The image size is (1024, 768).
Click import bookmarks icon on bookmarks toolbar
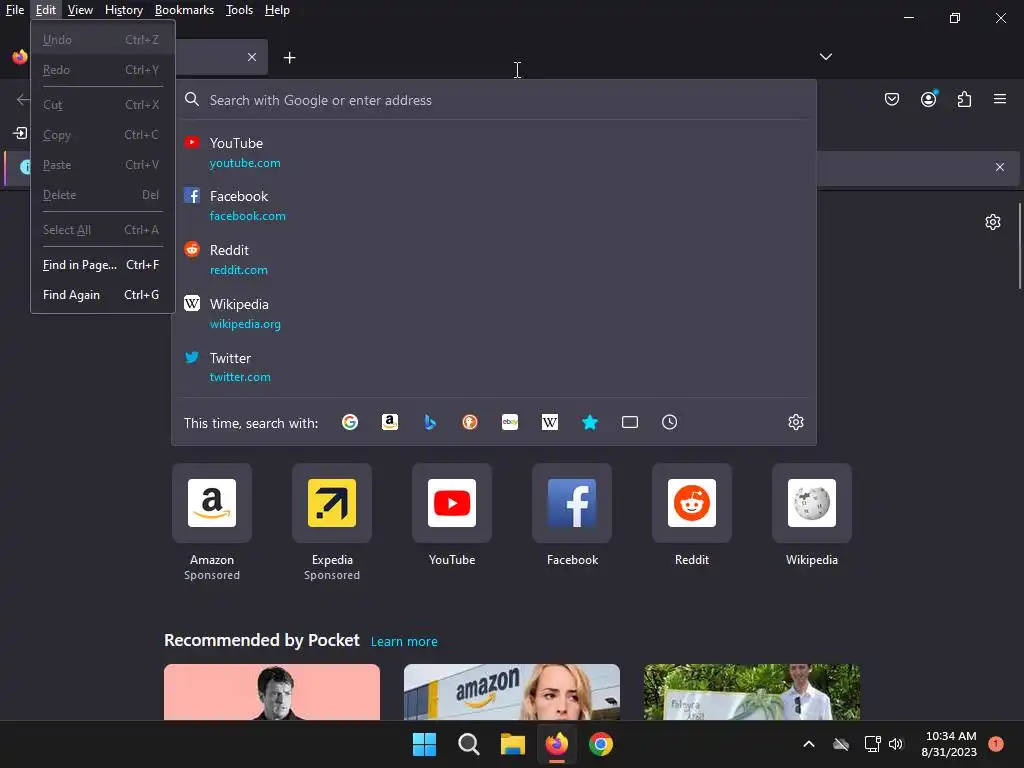(20, 133)
